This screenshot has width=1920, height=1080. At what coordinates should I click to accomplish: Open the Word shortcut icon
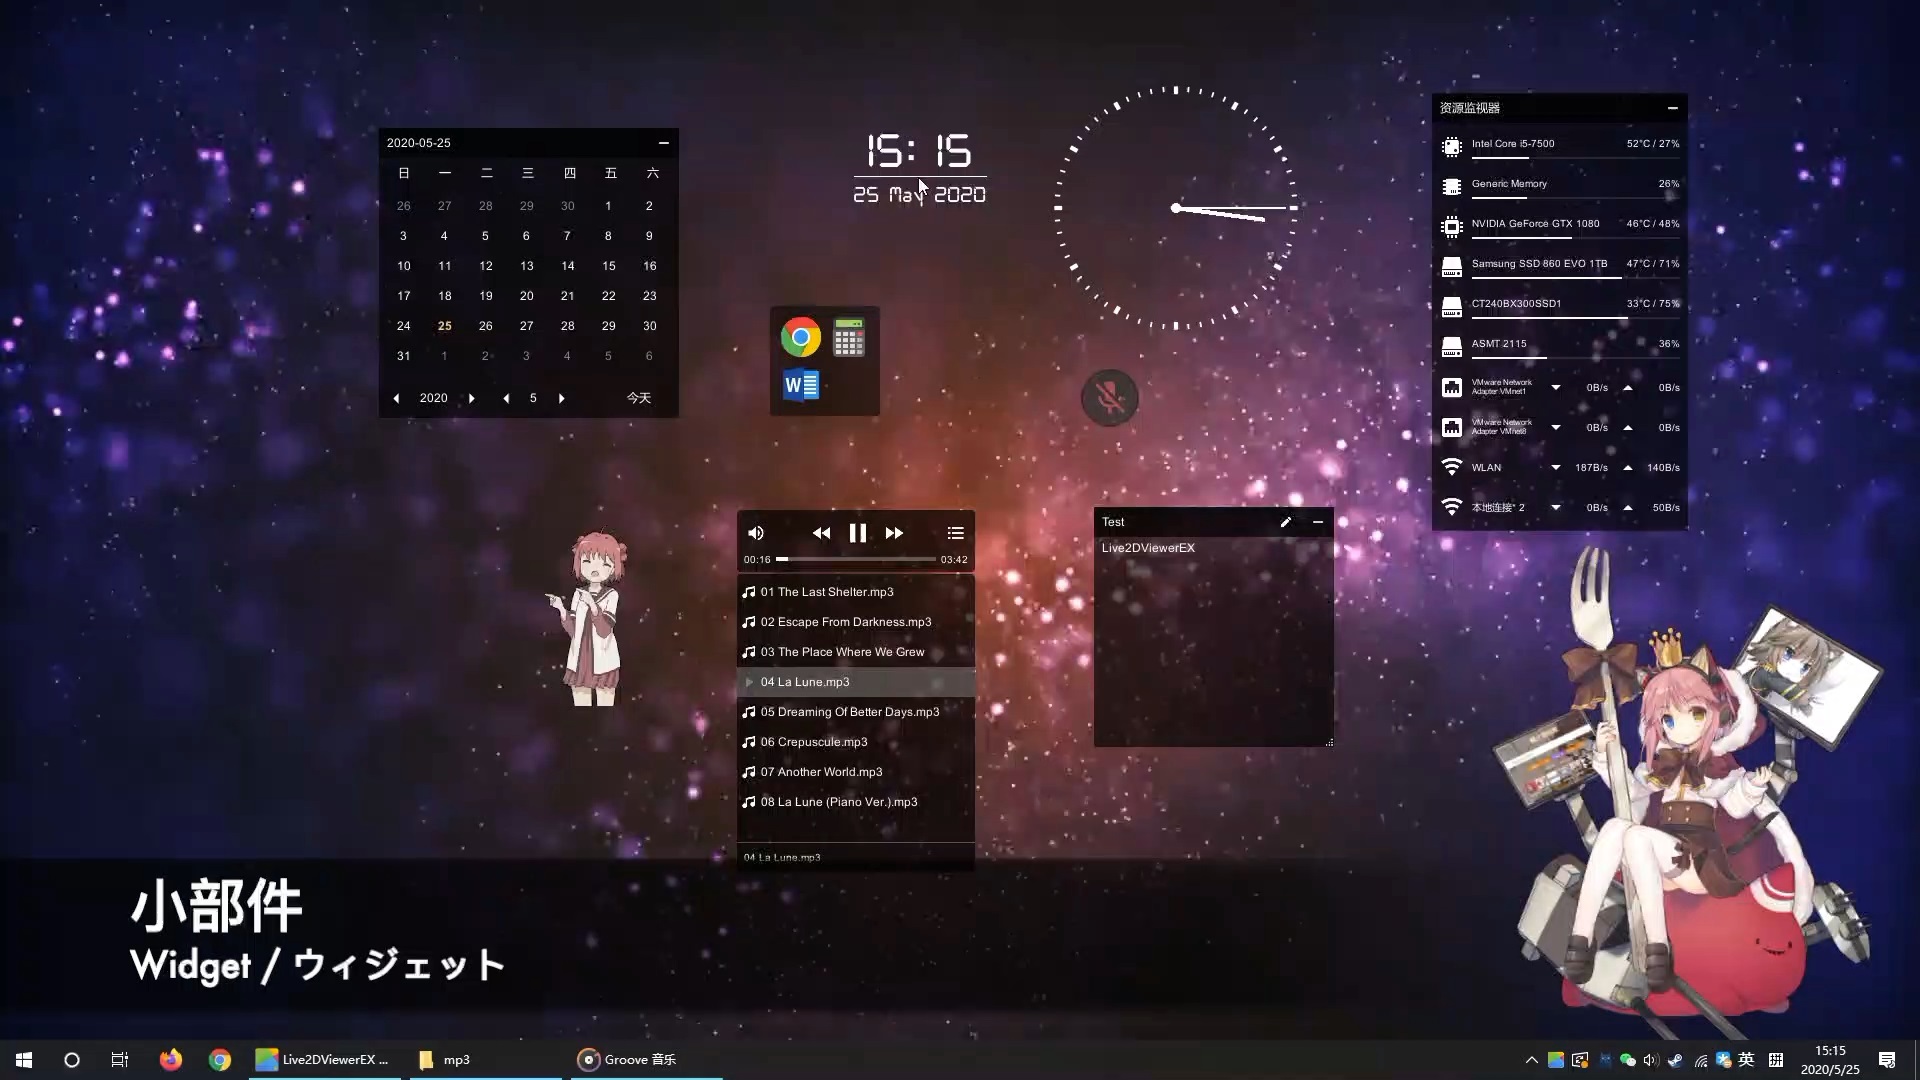coord(800,385)
